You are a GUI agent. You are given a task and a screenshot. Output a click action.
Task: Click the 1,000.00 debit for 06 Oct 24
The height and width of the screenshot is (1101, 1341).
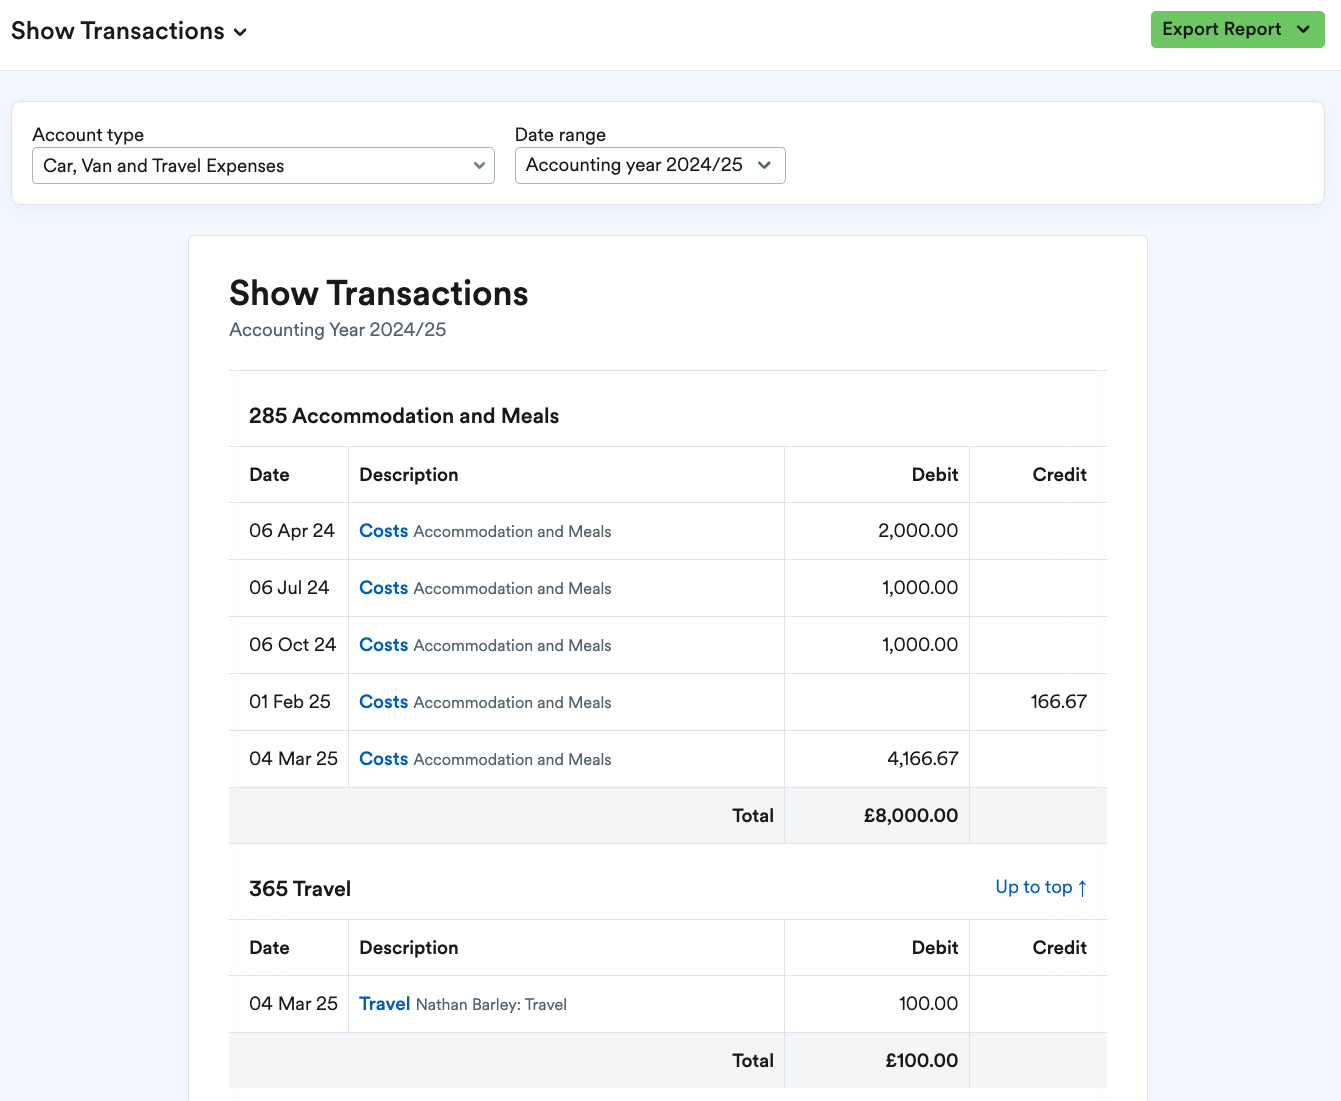pyautogui.click(x=920, y=645)
